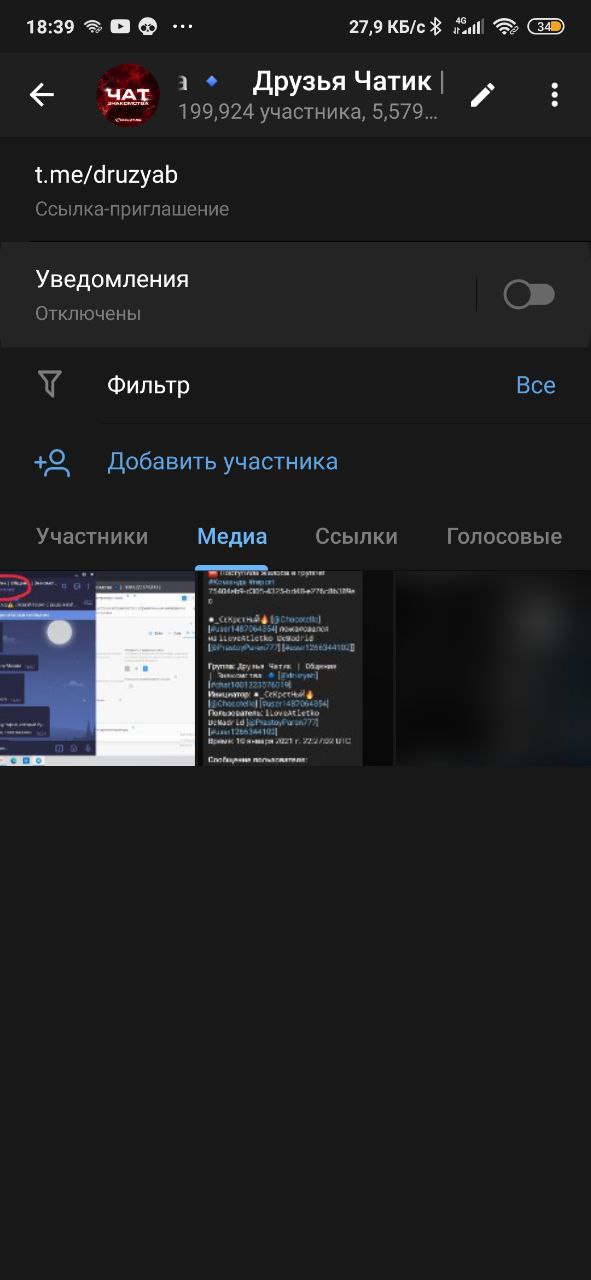Toggle the notifications switch
This screenshot has width=591, height=1280.
pyautogui.click(x=529, y=294)
